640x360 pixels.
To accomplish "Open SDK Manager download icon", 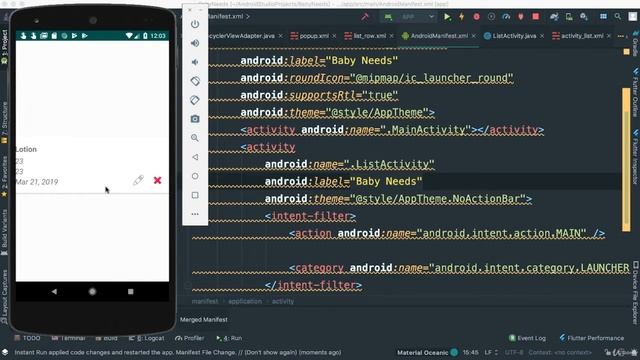I will click(x=584, y=17).
